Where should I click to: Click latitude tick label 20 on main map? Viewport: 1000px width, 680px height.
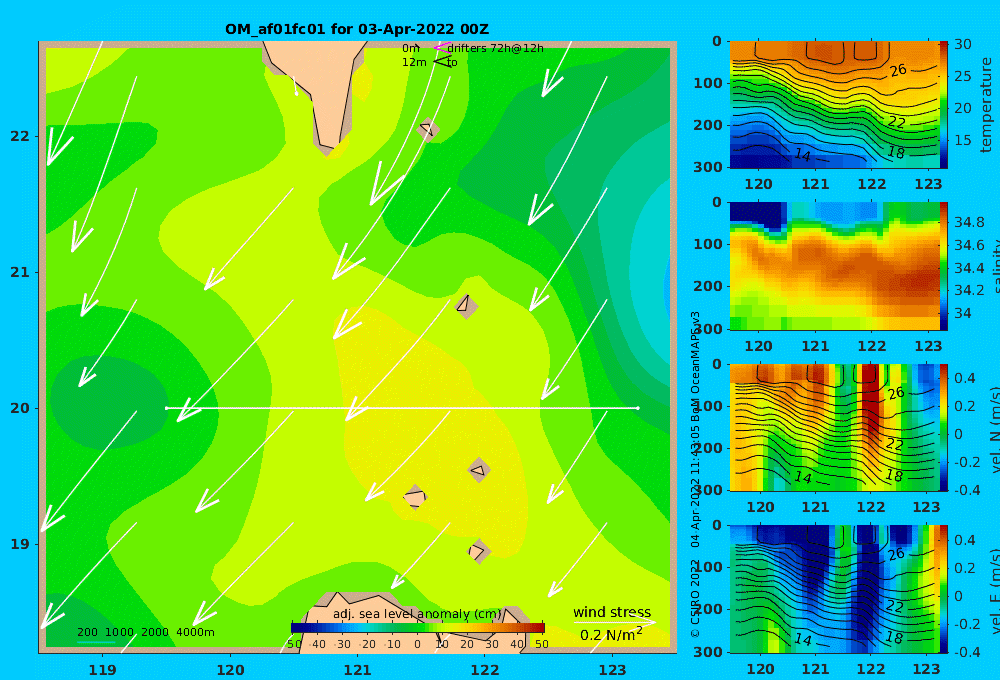click(x=20, y=408)
